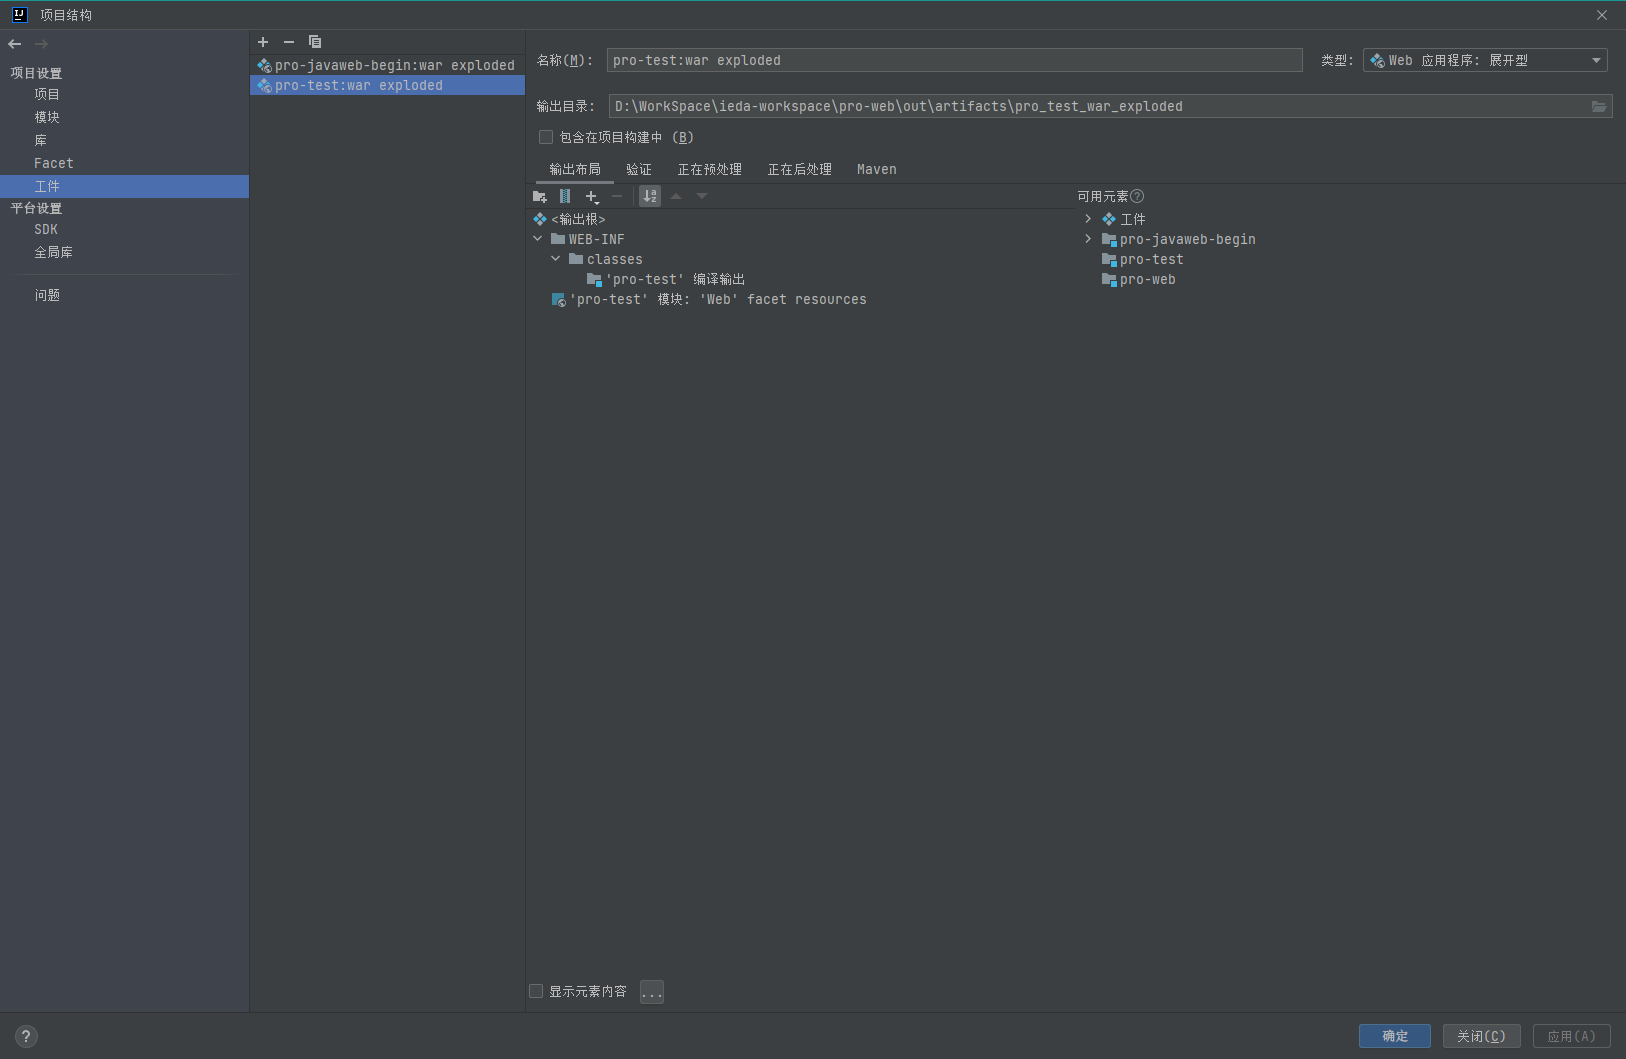Switch to the 输出布局 tab
The width and height of the screenshot is (1626, 1059).
coord(575,169)
